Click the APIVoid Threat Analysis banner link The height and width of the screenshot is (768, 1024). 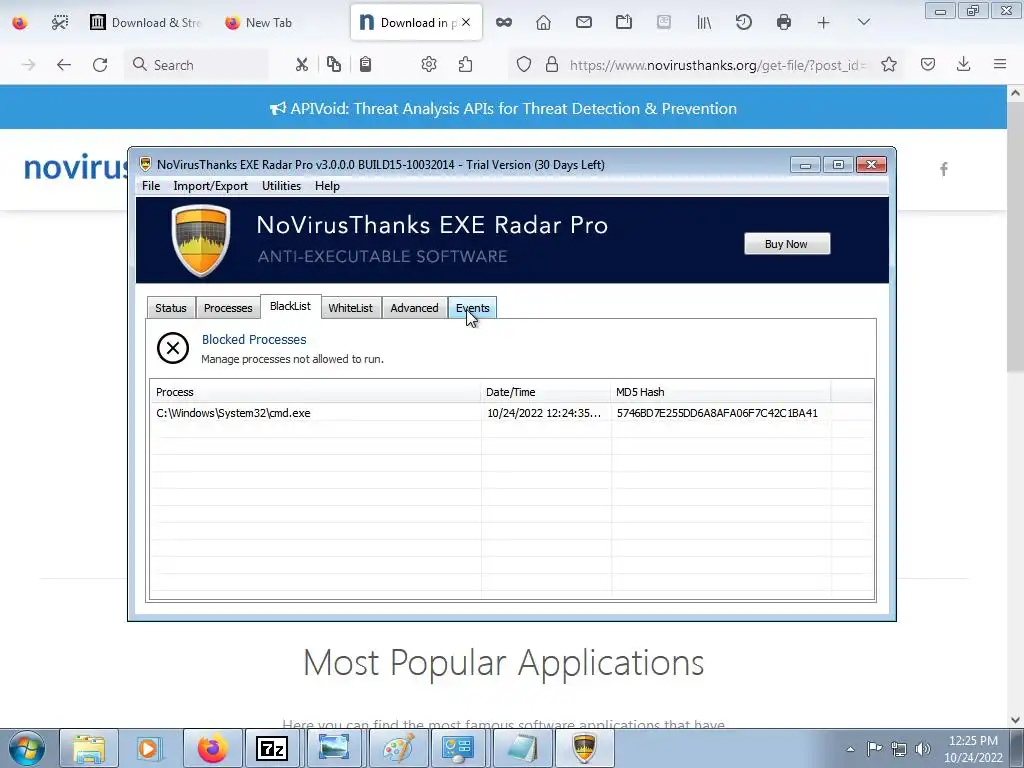click(504, 108)
